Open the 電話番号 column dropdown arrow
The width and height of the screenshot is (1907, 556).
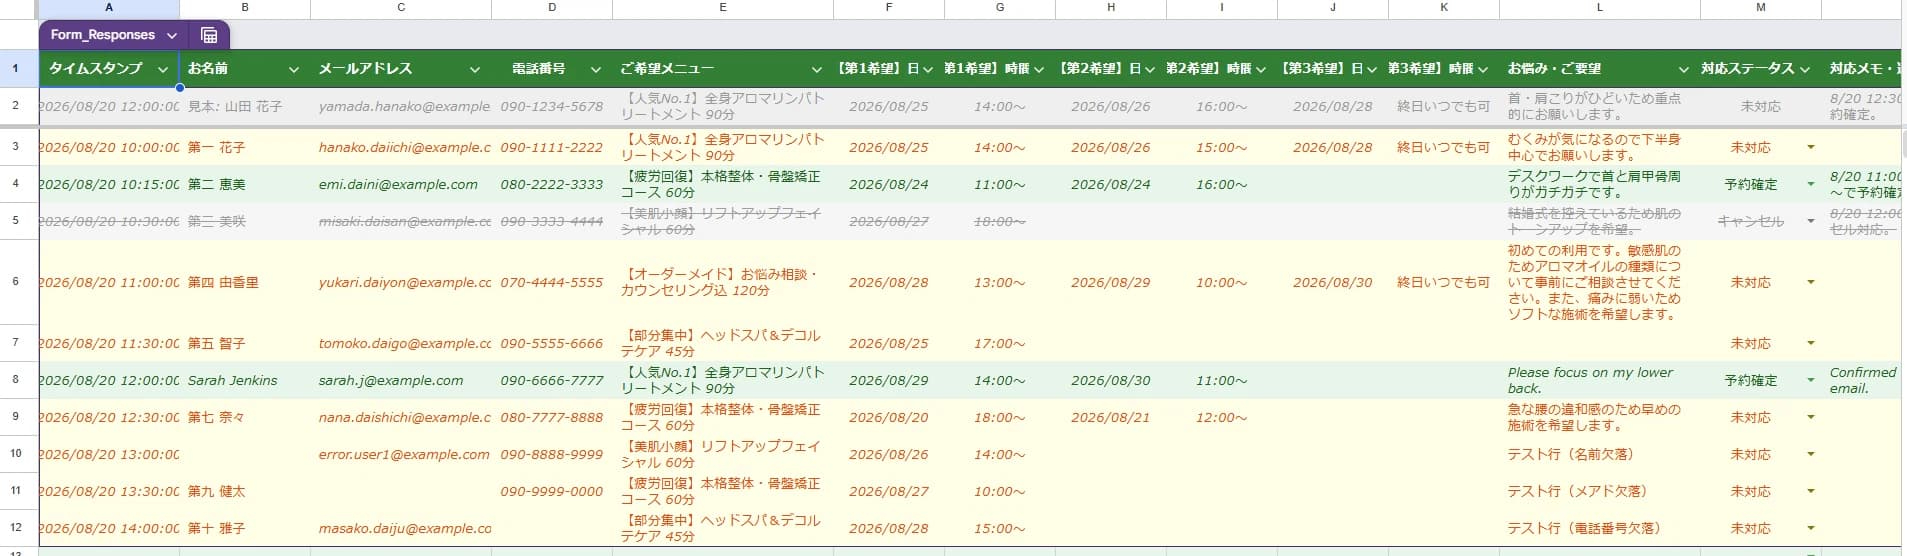click(x=596, y=69)
